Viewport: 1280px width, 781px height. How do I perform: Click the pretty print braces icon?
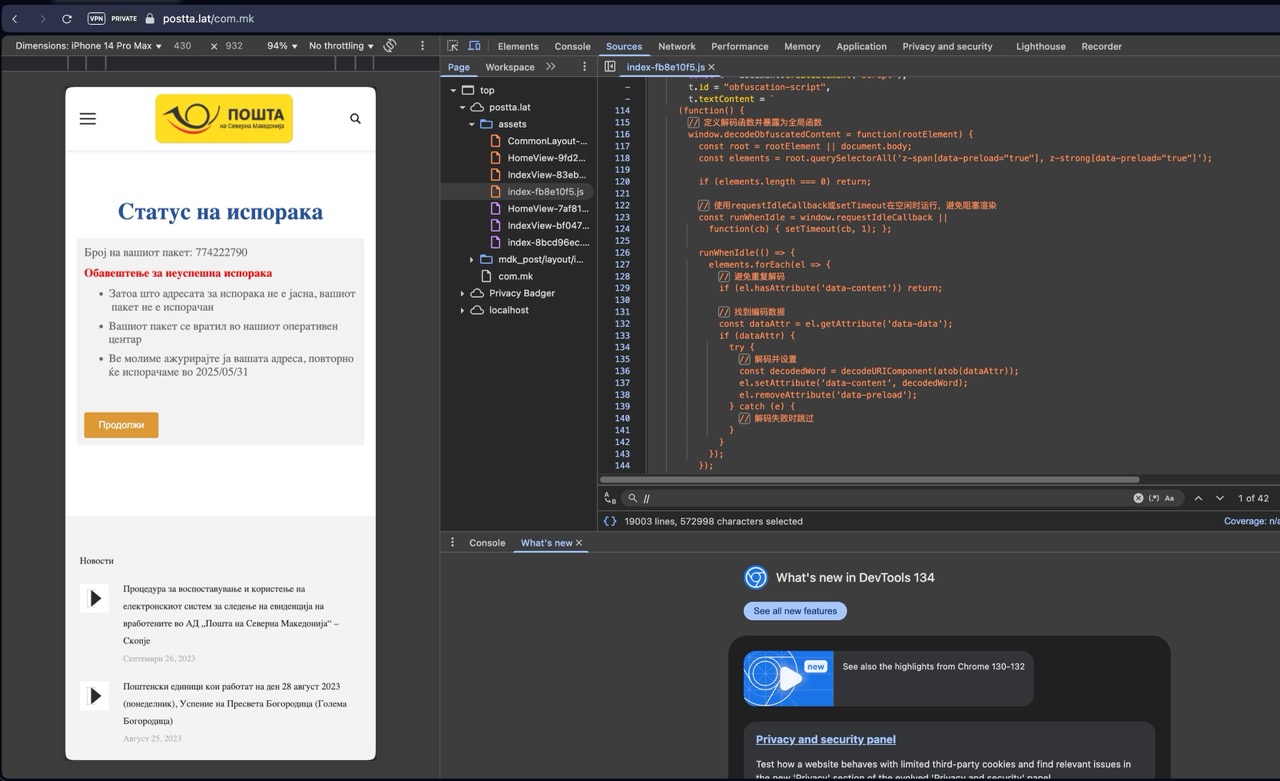[610, 521]
